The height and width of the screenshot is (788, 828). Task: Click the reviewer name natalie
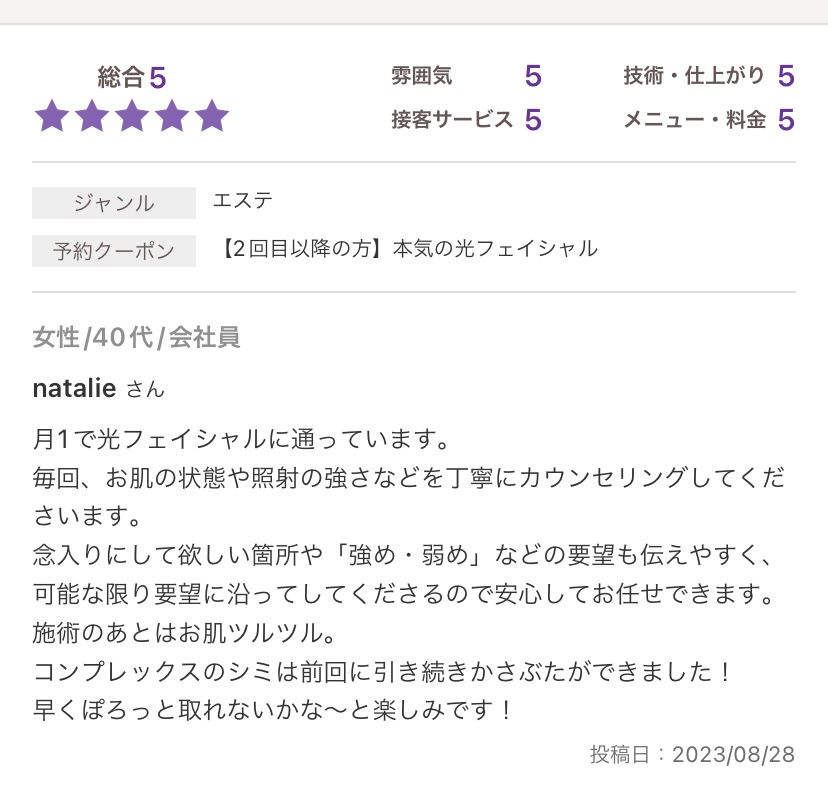[x=74, y=389]
